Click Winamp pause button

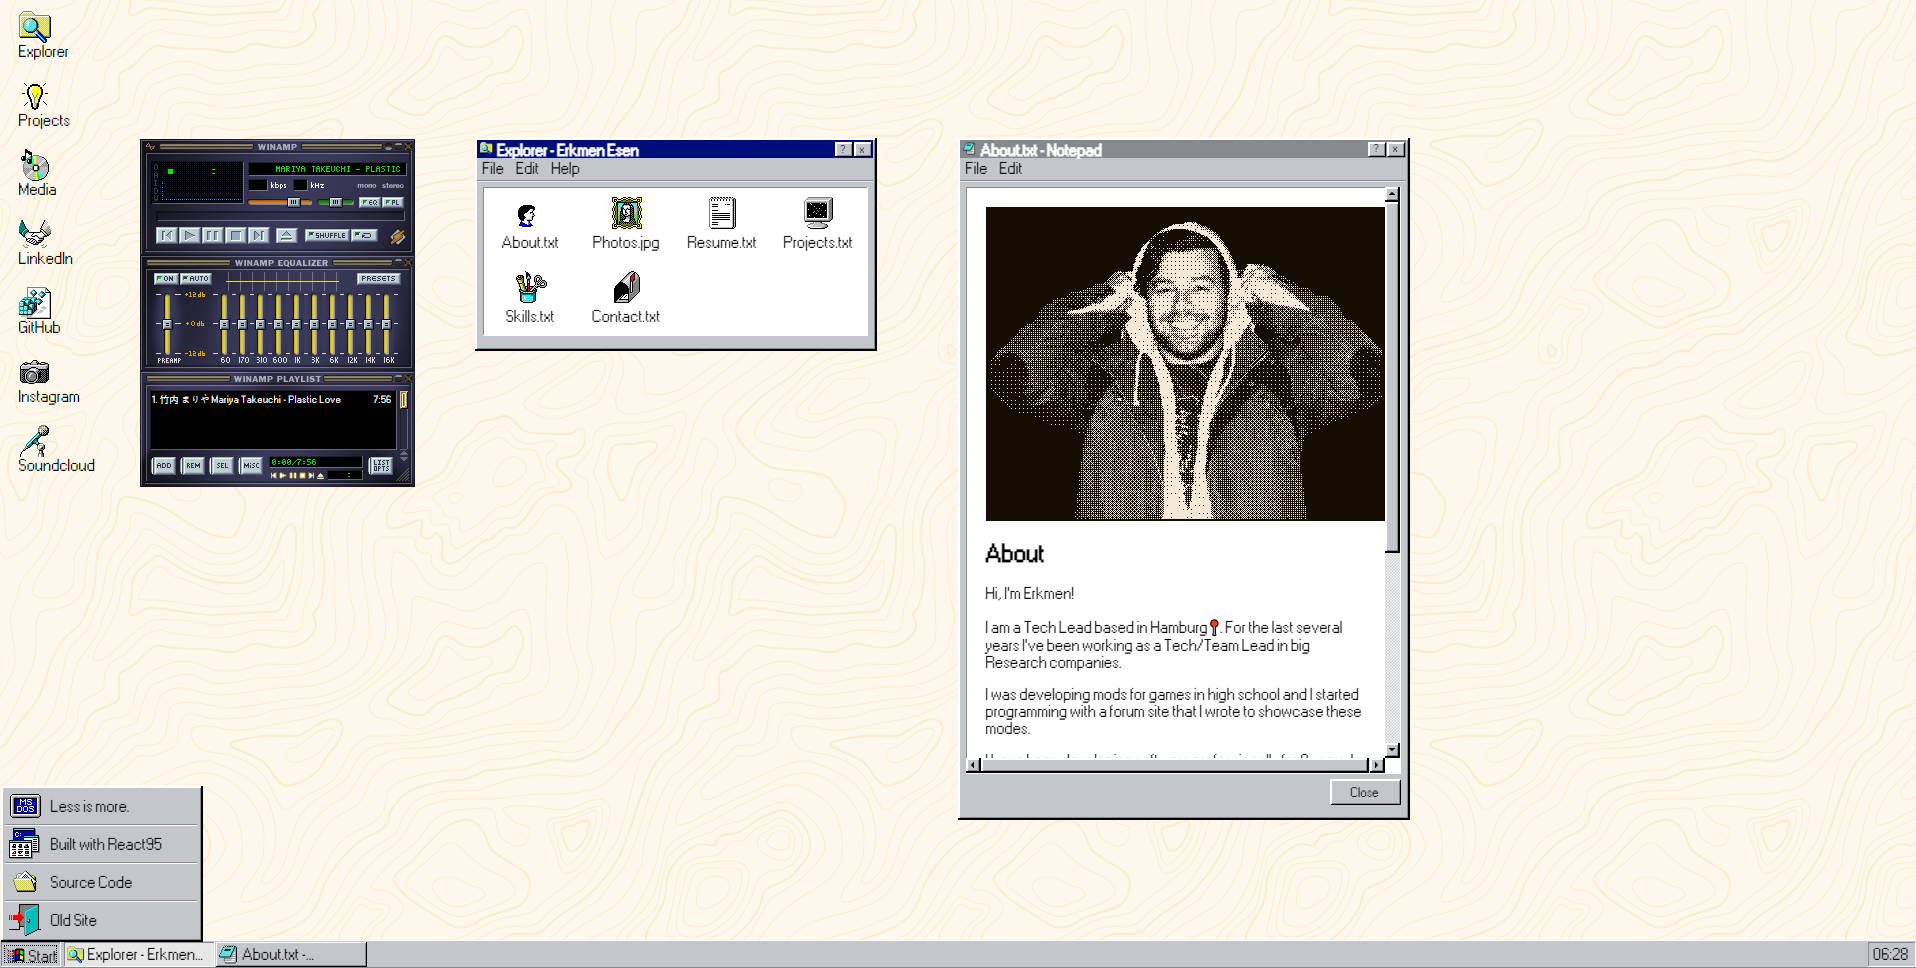213,235
